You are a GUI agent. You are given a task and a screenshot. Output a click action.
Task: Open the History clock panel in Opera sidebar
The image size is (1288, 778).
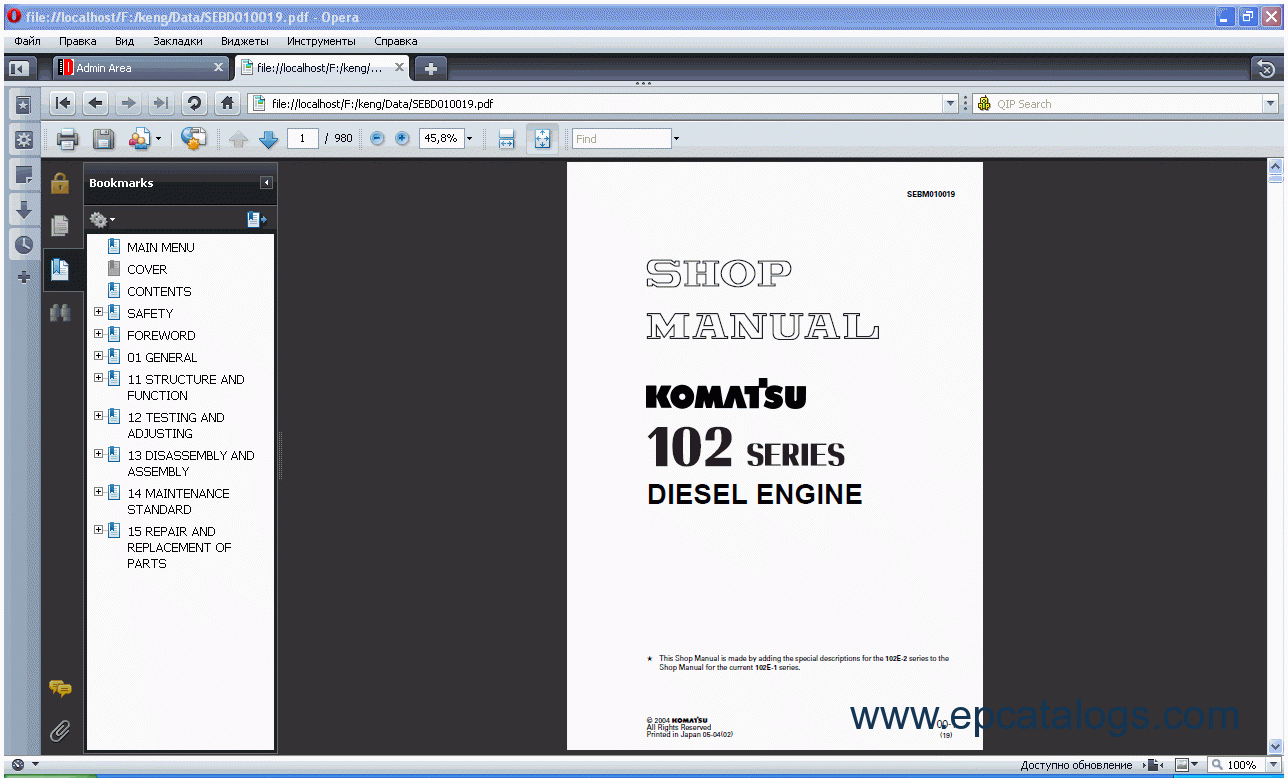tap(24, 245)
